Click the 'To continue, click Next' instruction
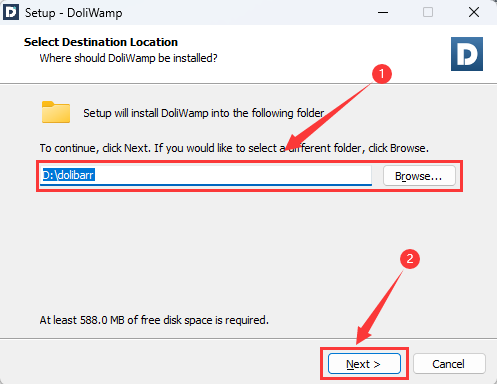Image resolution: width=497 pixels, height=384 pixels. coord(234,148)
